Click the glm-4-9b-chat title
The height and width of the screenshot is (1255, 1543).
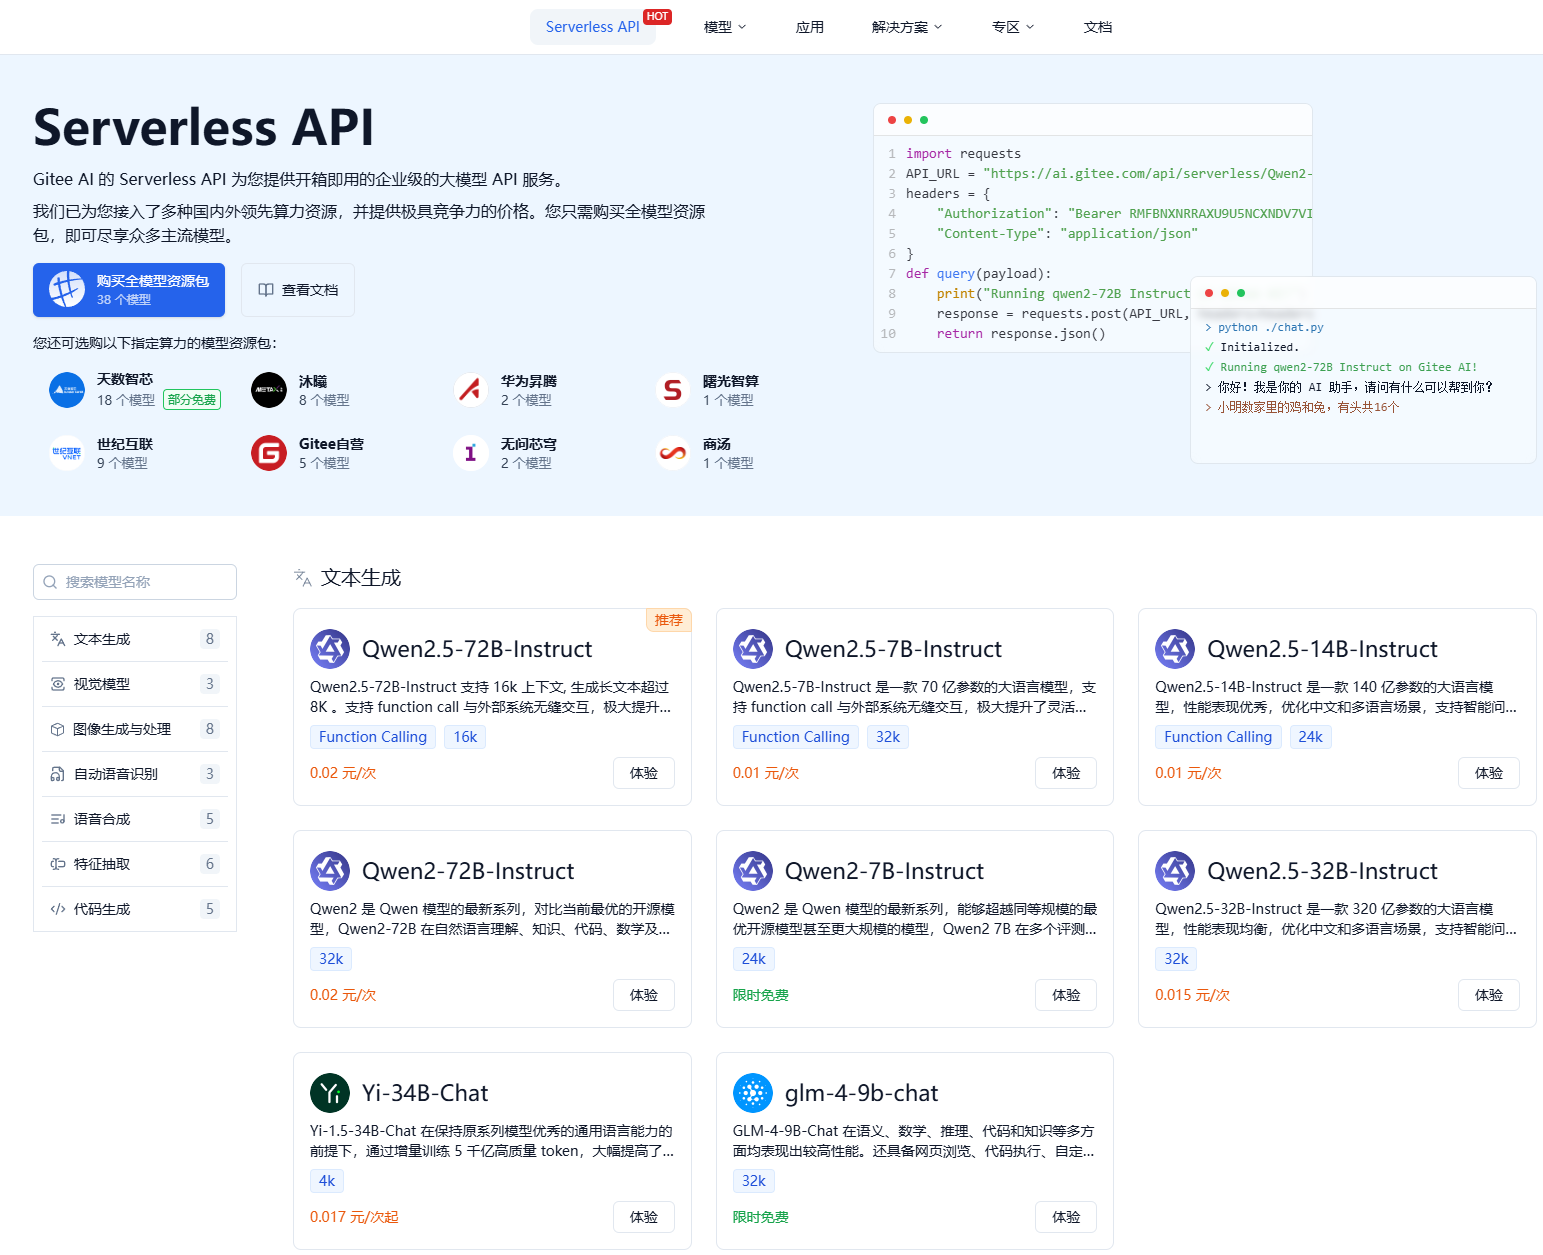pyautogui.click(x=861, y=1093)
